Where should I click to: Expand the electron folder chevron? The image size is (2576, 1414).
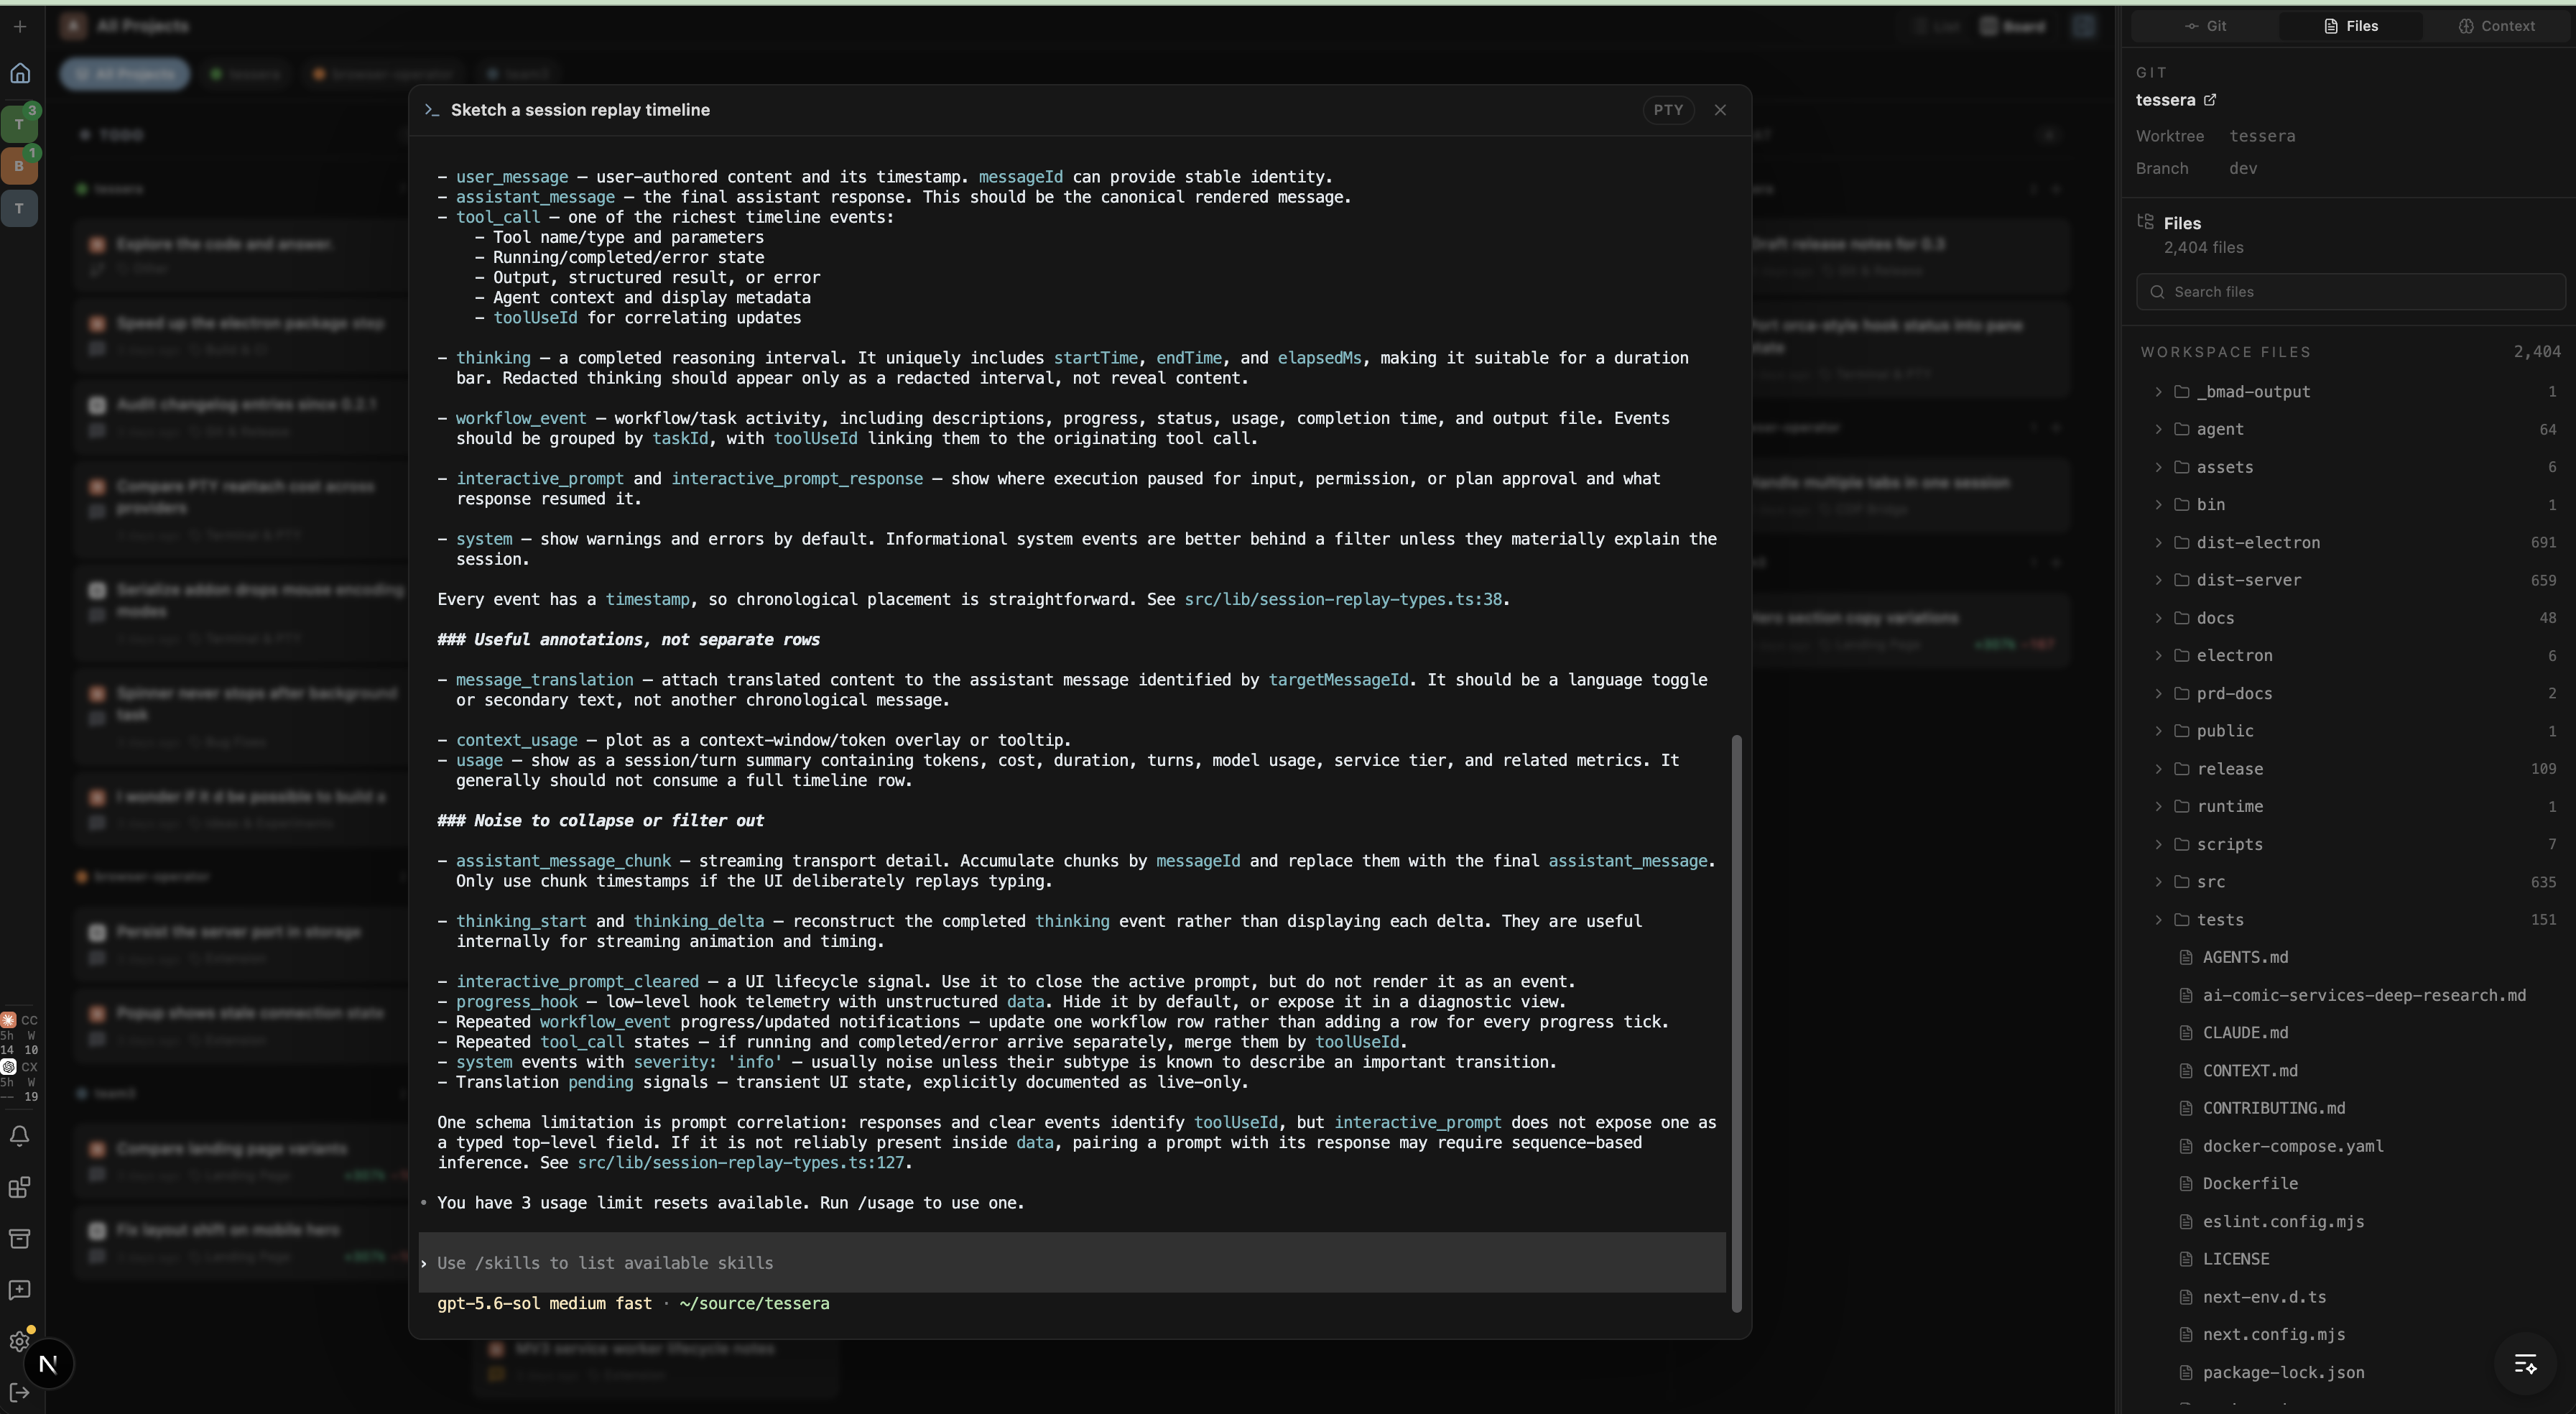2158,655
